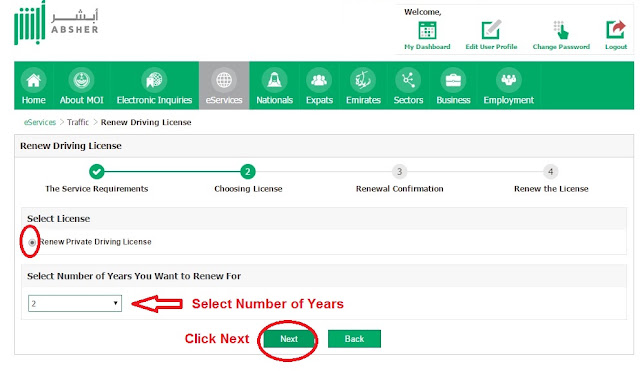Click 'Renew Private Driving License' option label

pyautogui.click(x=96, y=242)
